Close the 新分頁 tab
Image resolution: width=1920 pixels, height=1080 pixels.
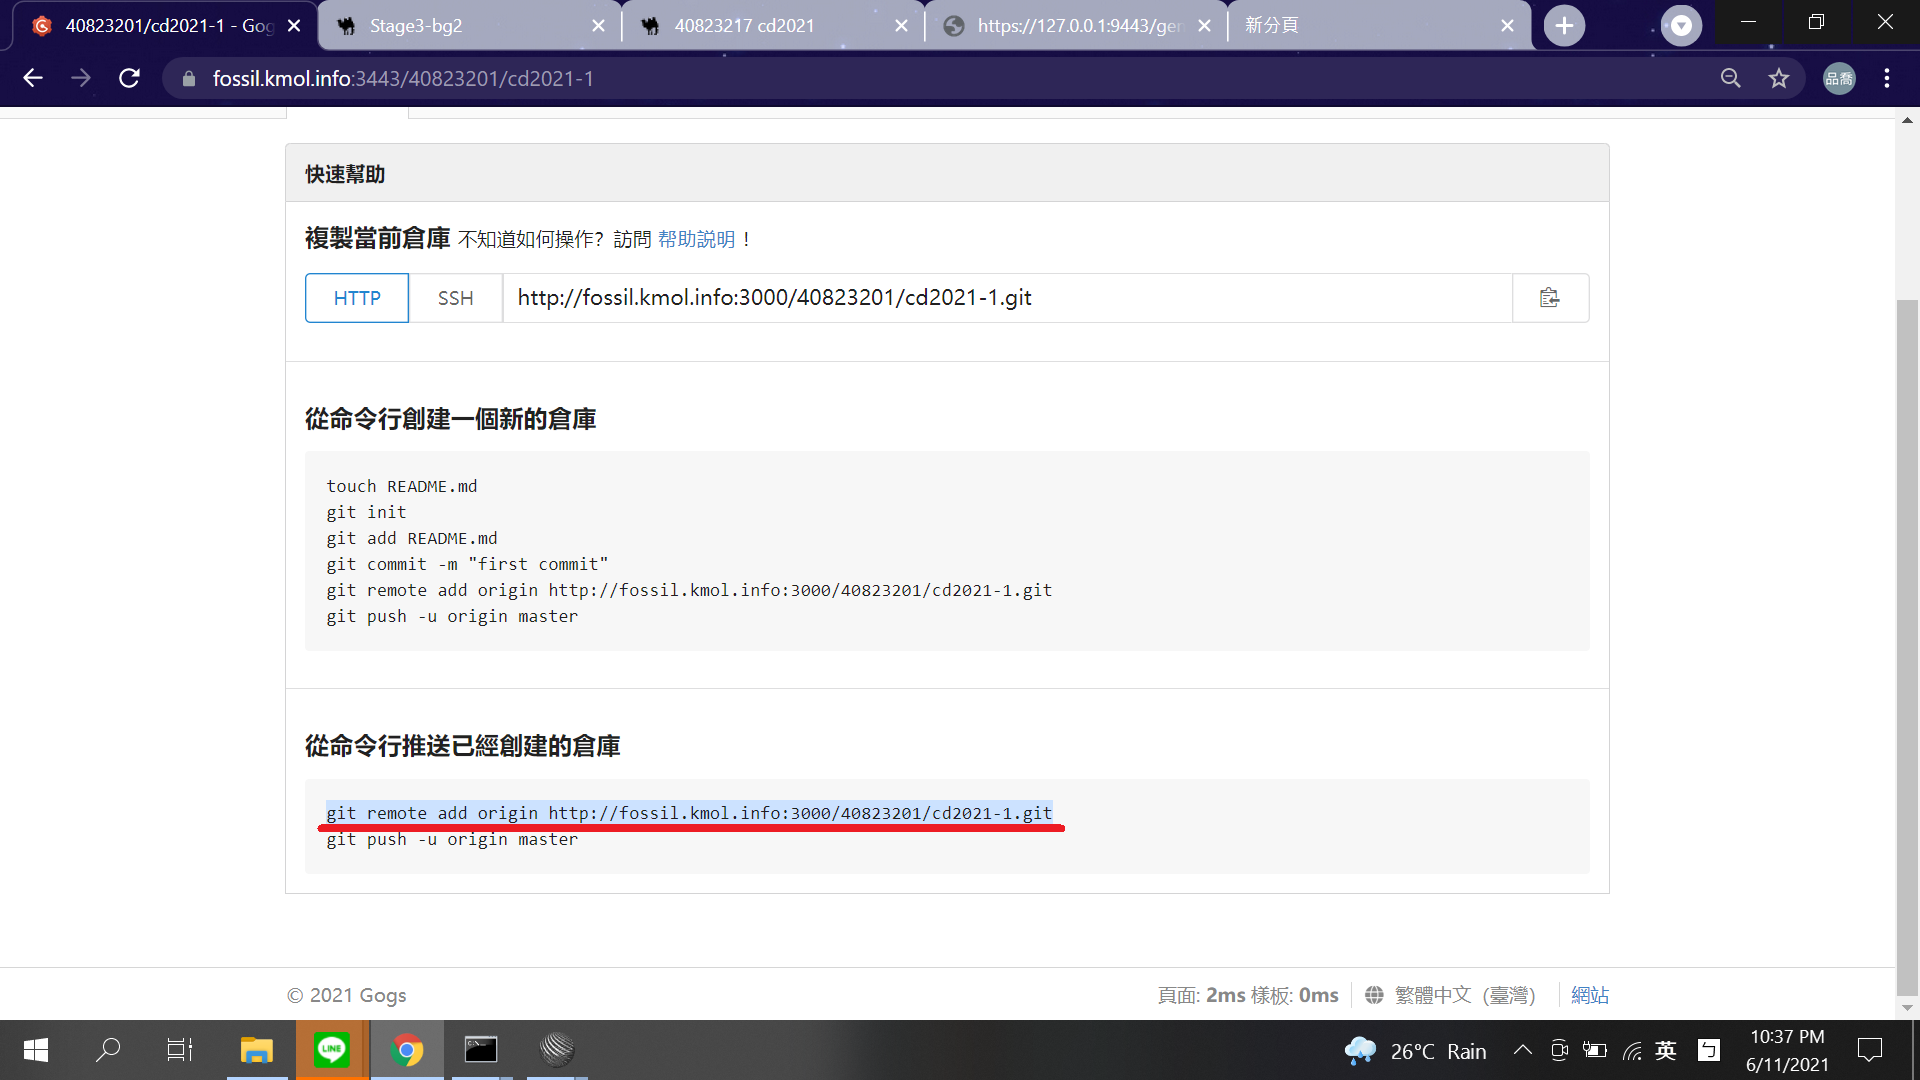click(x=1507, y=26)
